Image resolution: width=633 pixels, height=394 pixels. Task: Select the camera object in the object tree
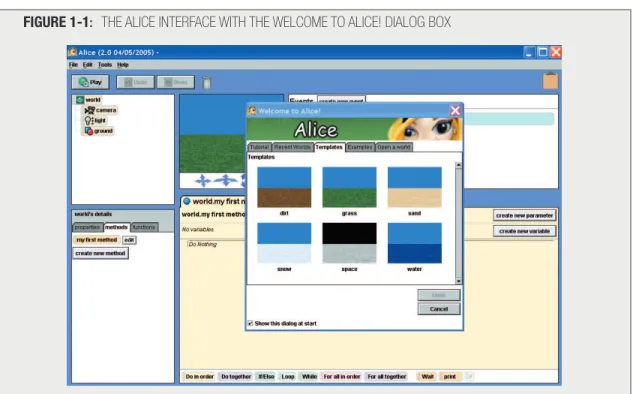[x=101, y=110]
